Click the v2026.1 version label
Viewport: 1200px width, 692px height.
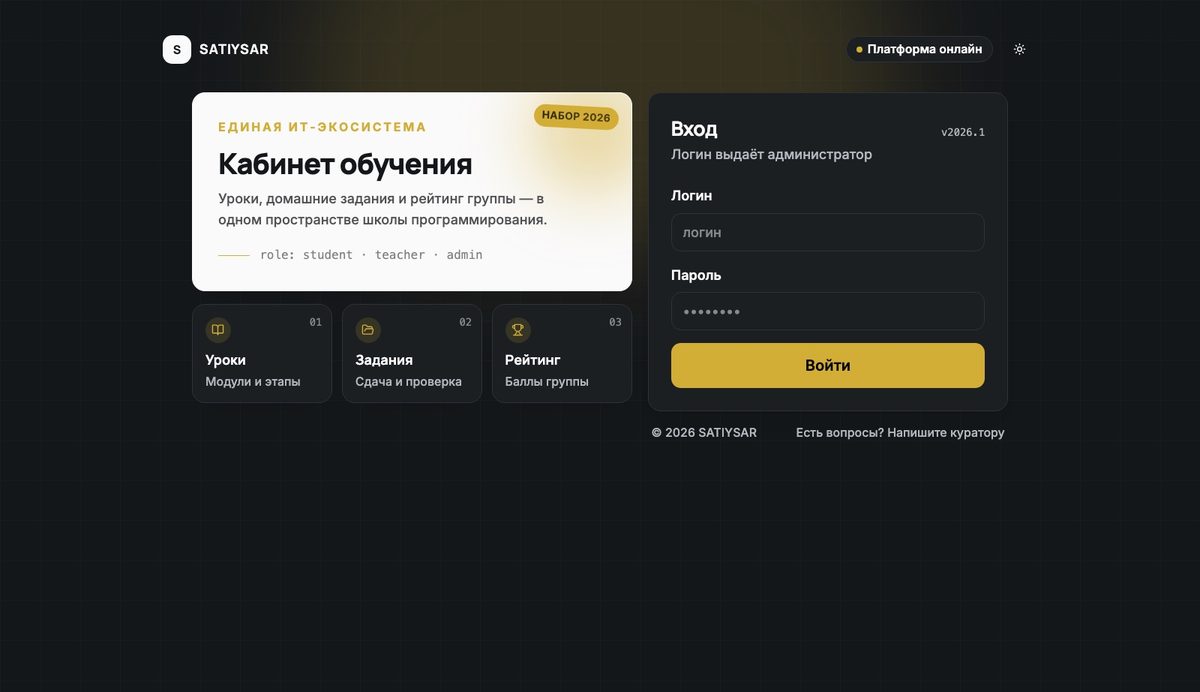963,132
